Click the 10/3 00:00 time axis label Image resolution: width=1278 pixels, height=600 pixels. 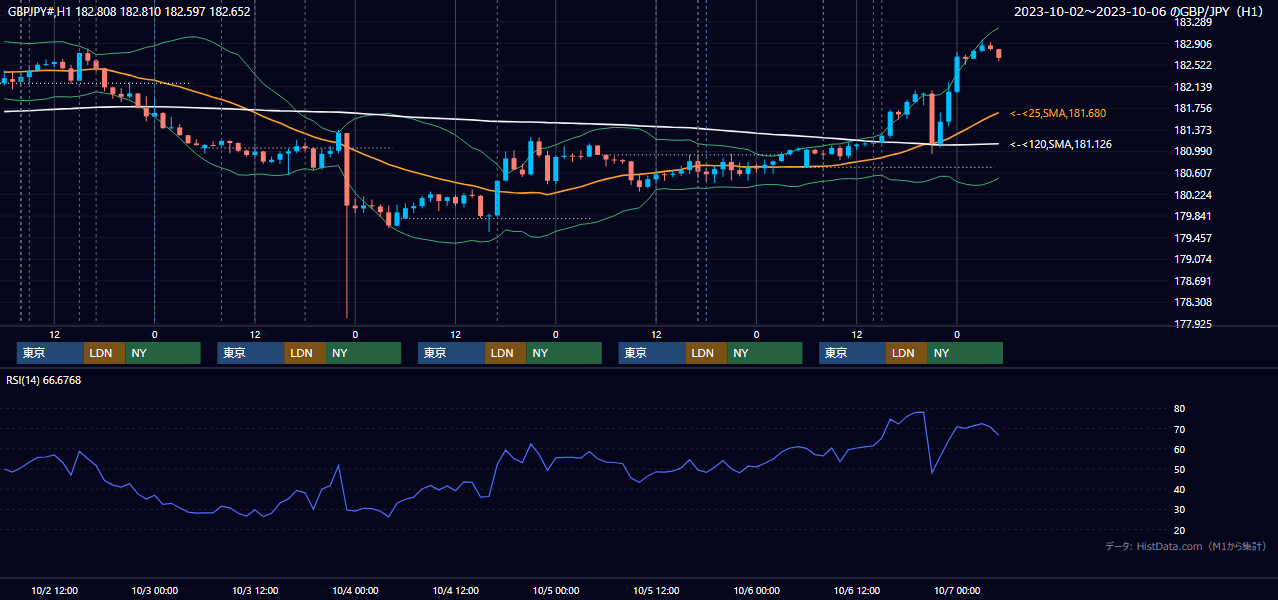pyautogui.click(x=154, y=591)
